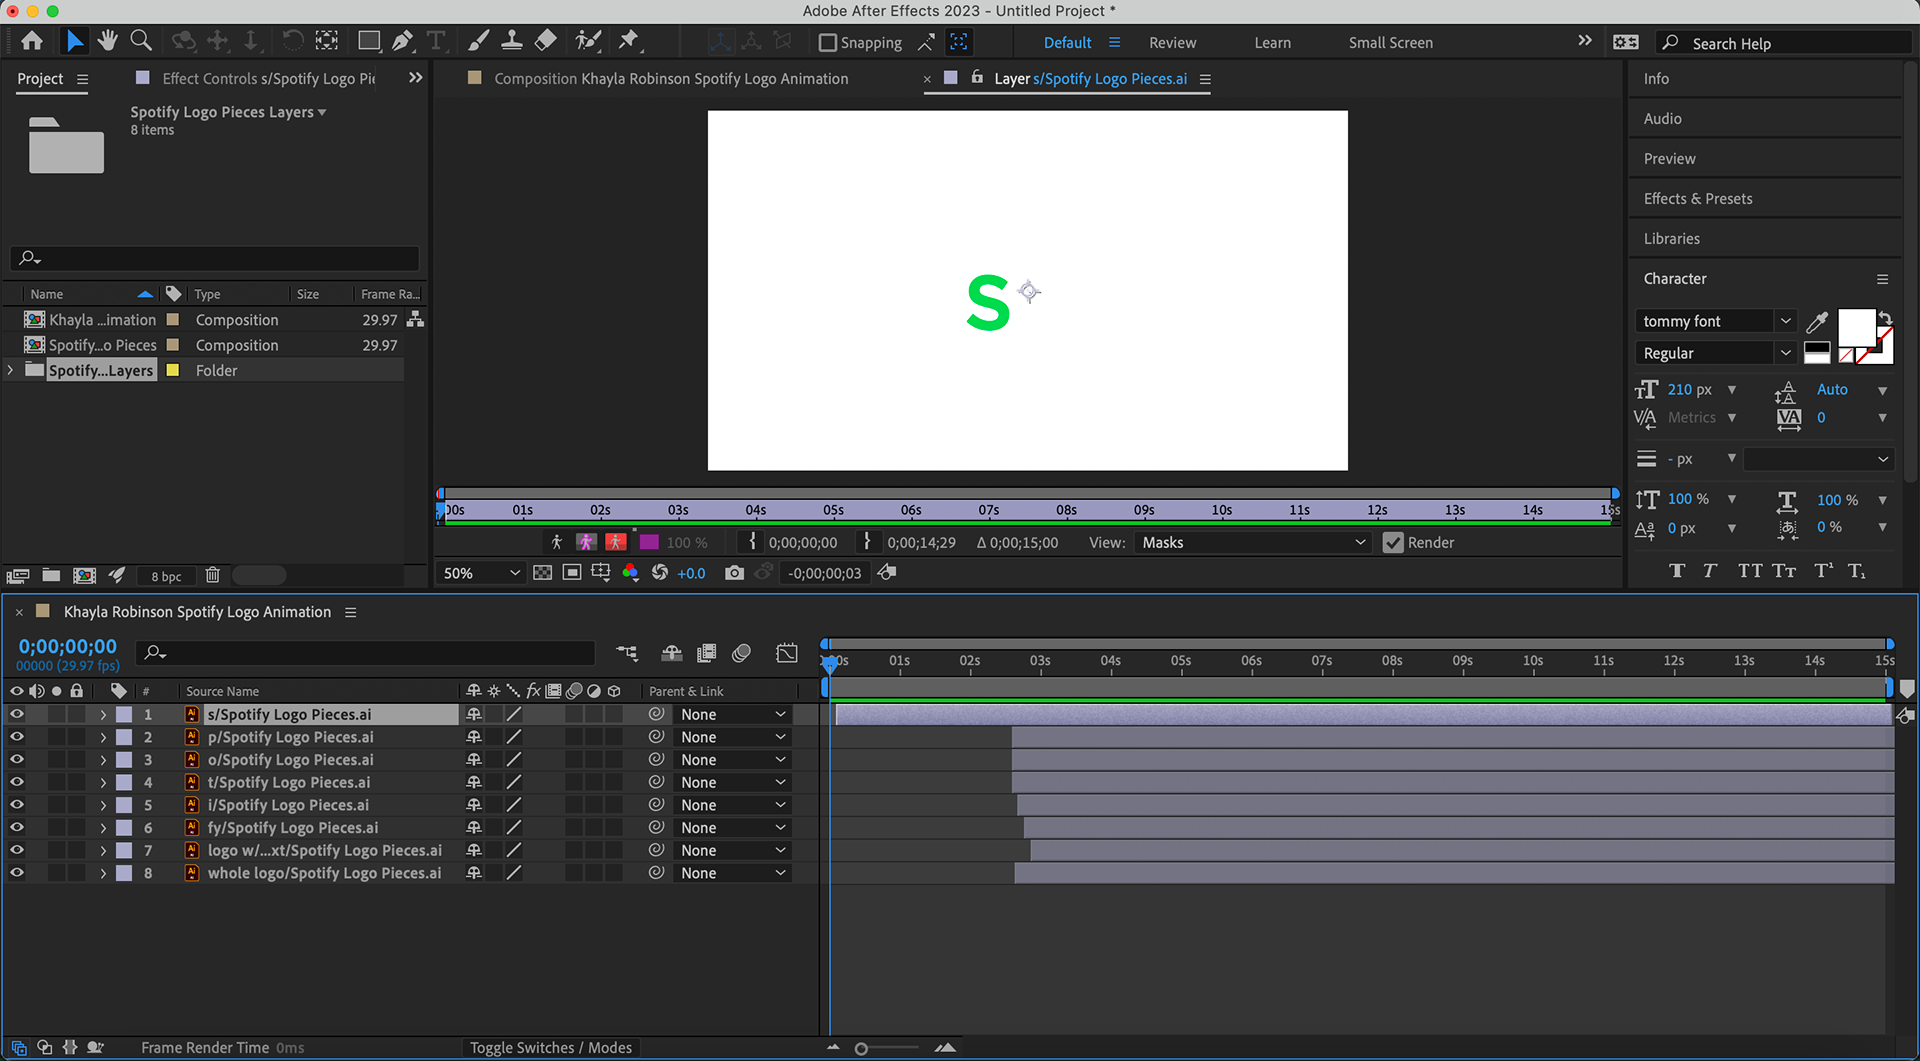The image size is (1920, 1061).
Task: Expand hidden panel tabs with double chevron in Project panel
Action: [x=415, y=78]
